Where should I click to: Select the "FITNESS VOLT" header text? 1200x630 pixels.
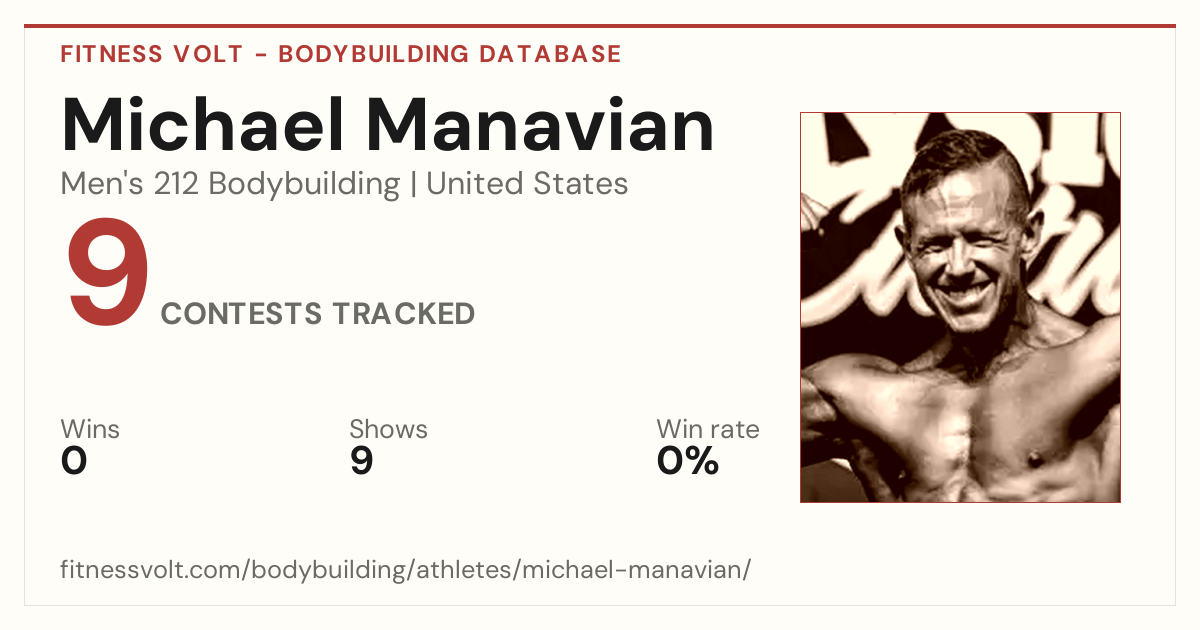coord(152,54)
